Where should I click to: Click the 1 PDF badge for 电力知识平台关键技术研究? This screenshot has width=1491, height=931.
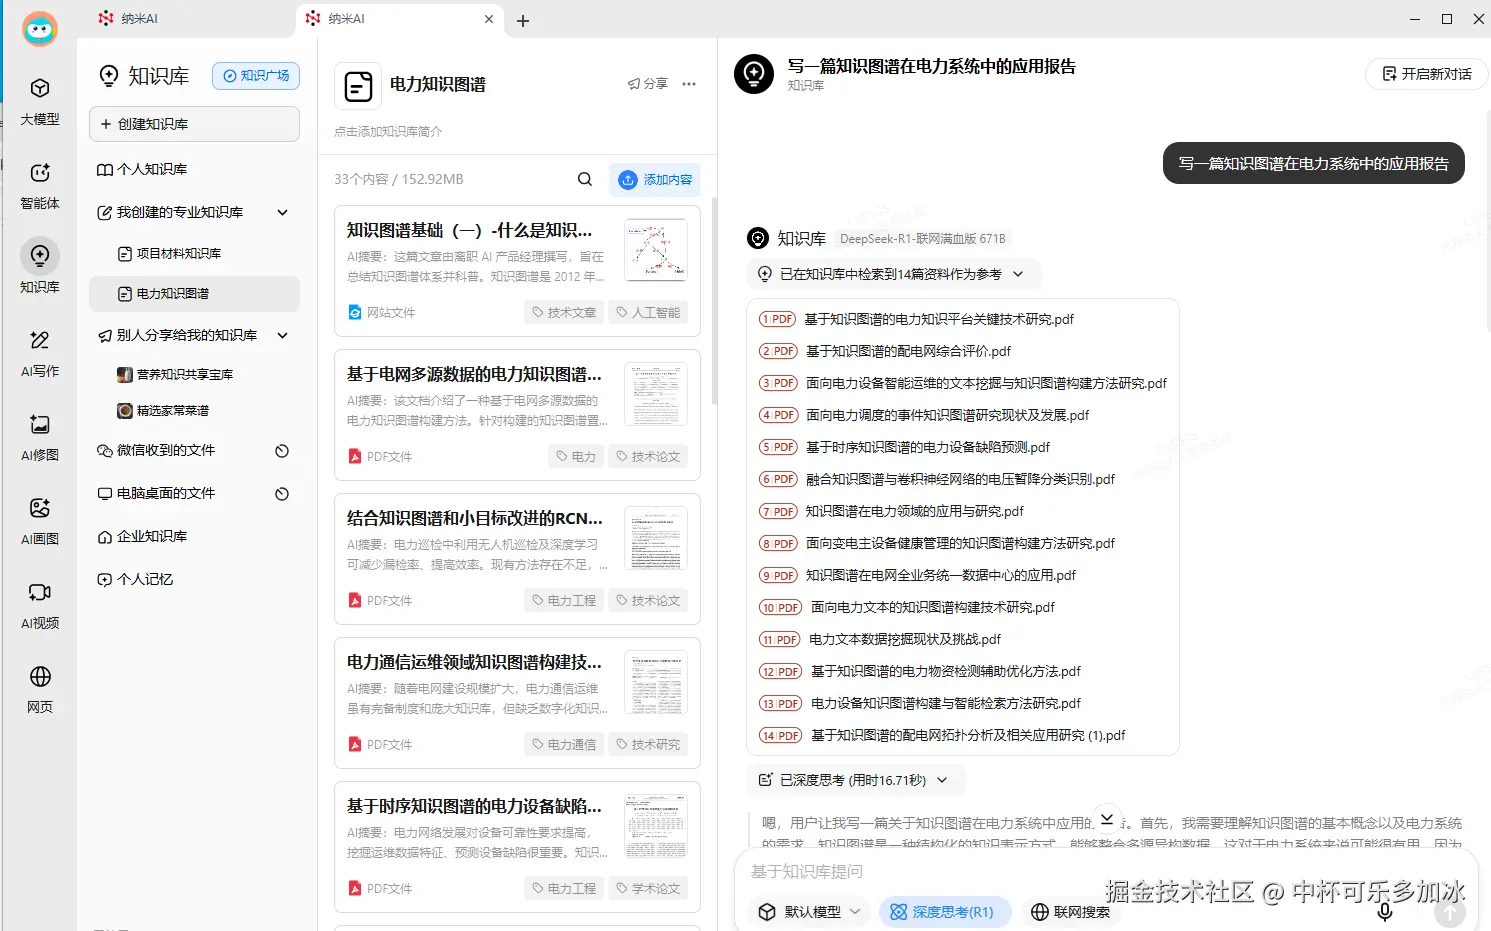pyautogui.click(x=777, y=319)
